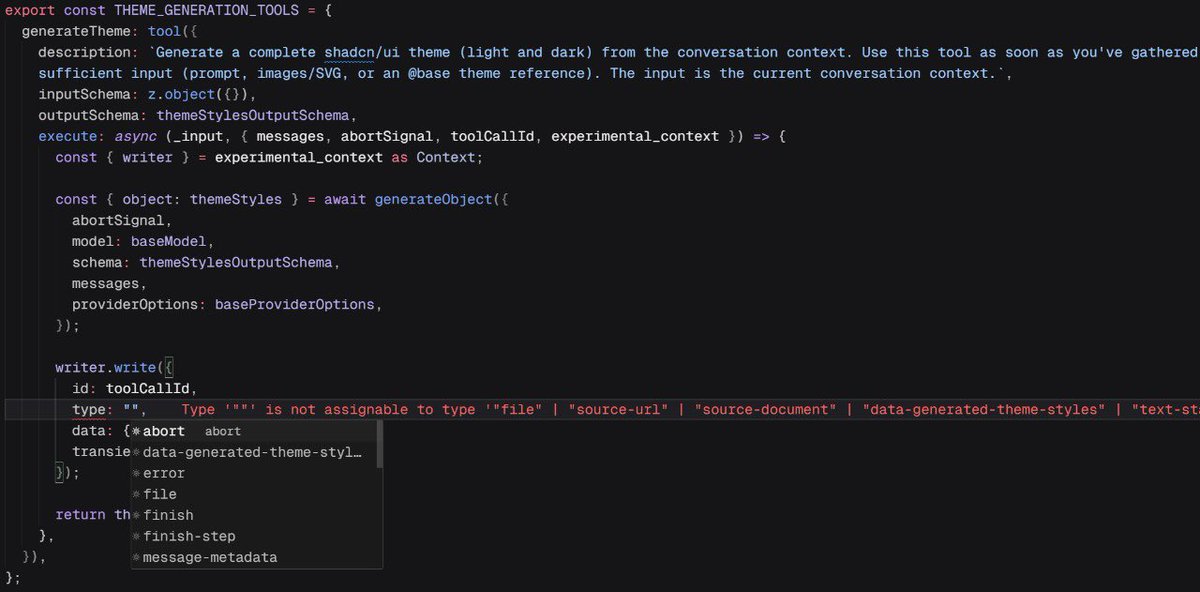
Task: Click the 'generateTheme' property key
Action: tap(75, 31)
